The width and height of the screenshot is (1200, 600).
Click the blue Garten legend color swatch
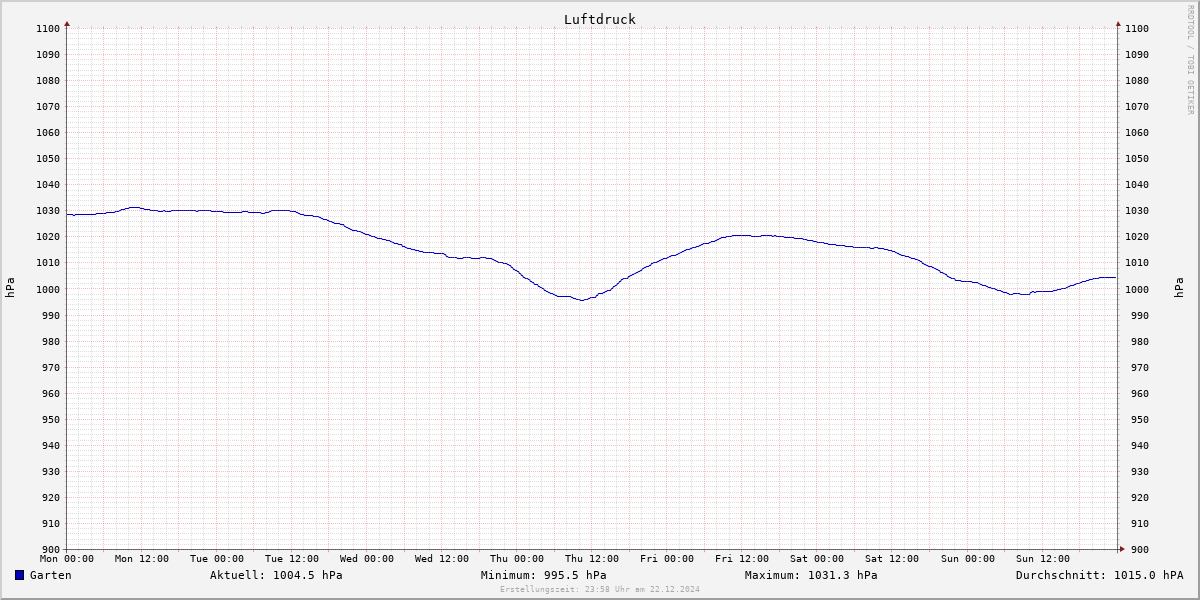[19, 575]
